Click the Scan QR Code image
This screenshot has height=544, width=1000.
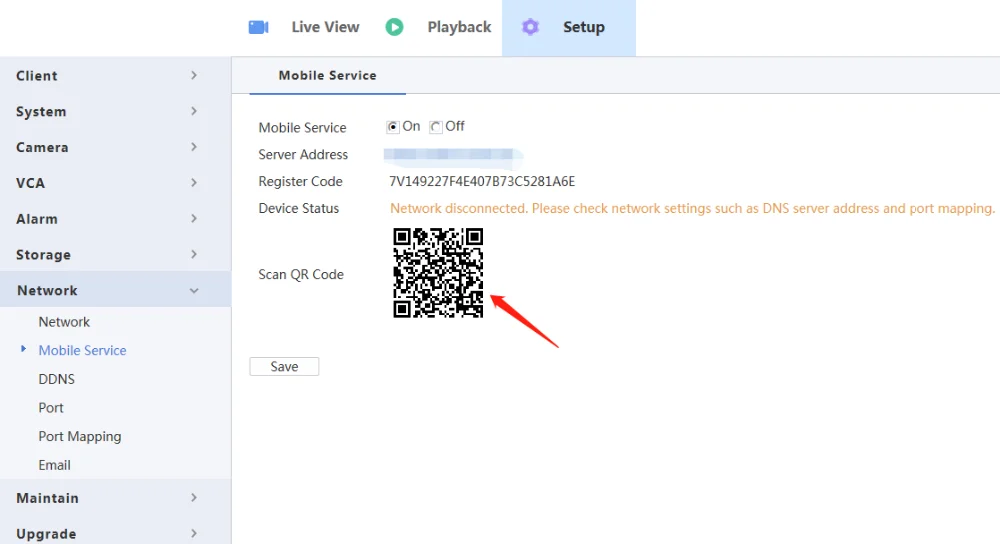[438, 272]
